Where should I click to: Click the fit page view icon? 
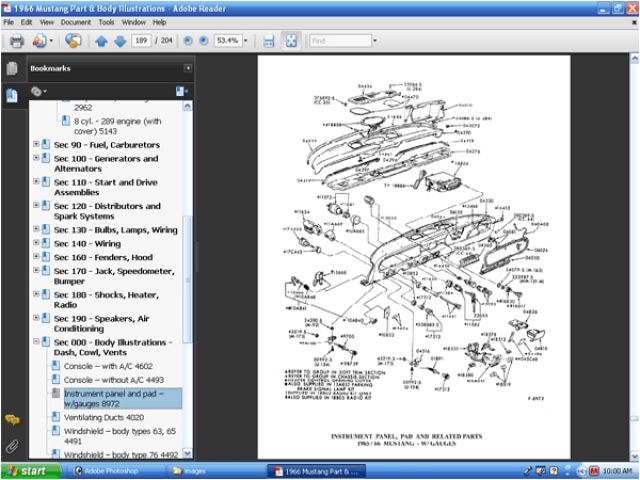coord(291,41)
